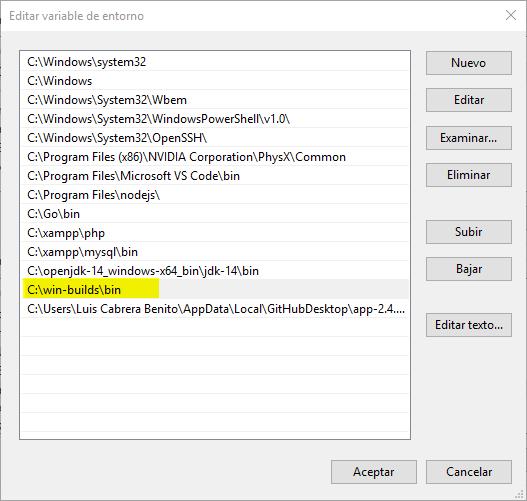The height and width of the screenshot is (501, 527).
Task: Select the C:\Windows entry
Action: click(x=215, y=81)
